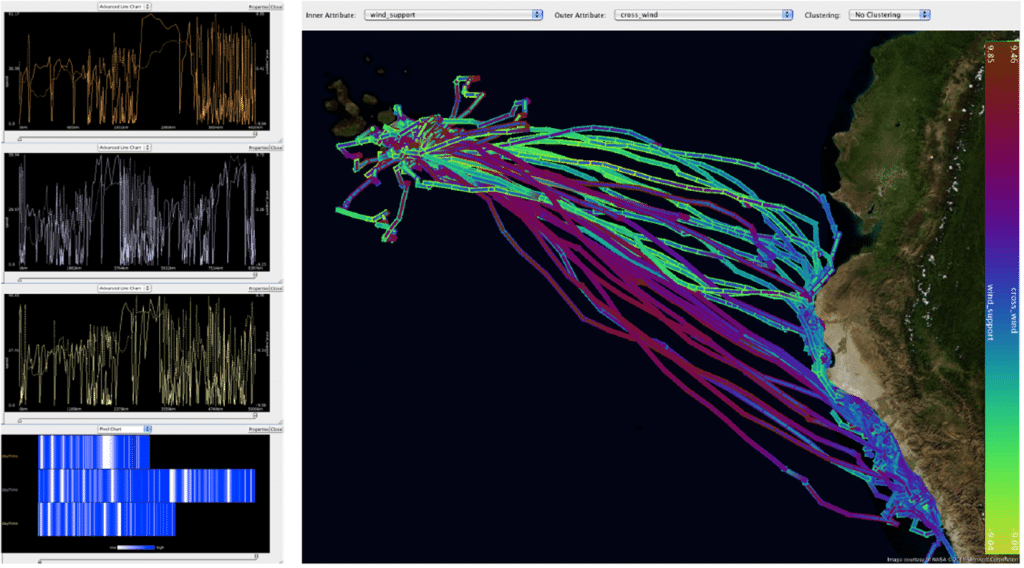Image resolution: width=1024 pixels, height=568 pixels.
Task: Close the white line chart panel
Action: [x=276, y=148]
